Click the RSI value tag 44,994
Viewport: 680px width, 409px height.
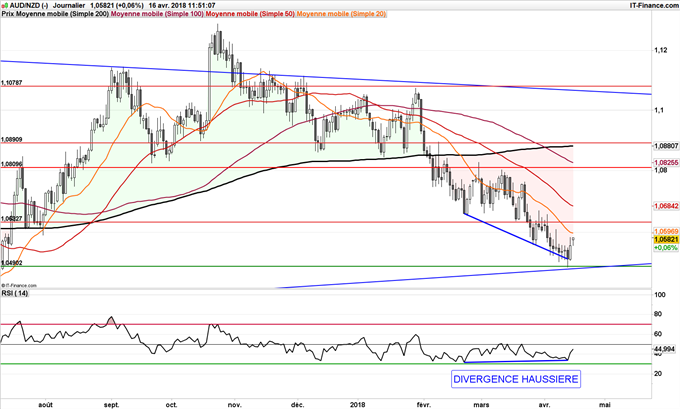coord(665,349)
